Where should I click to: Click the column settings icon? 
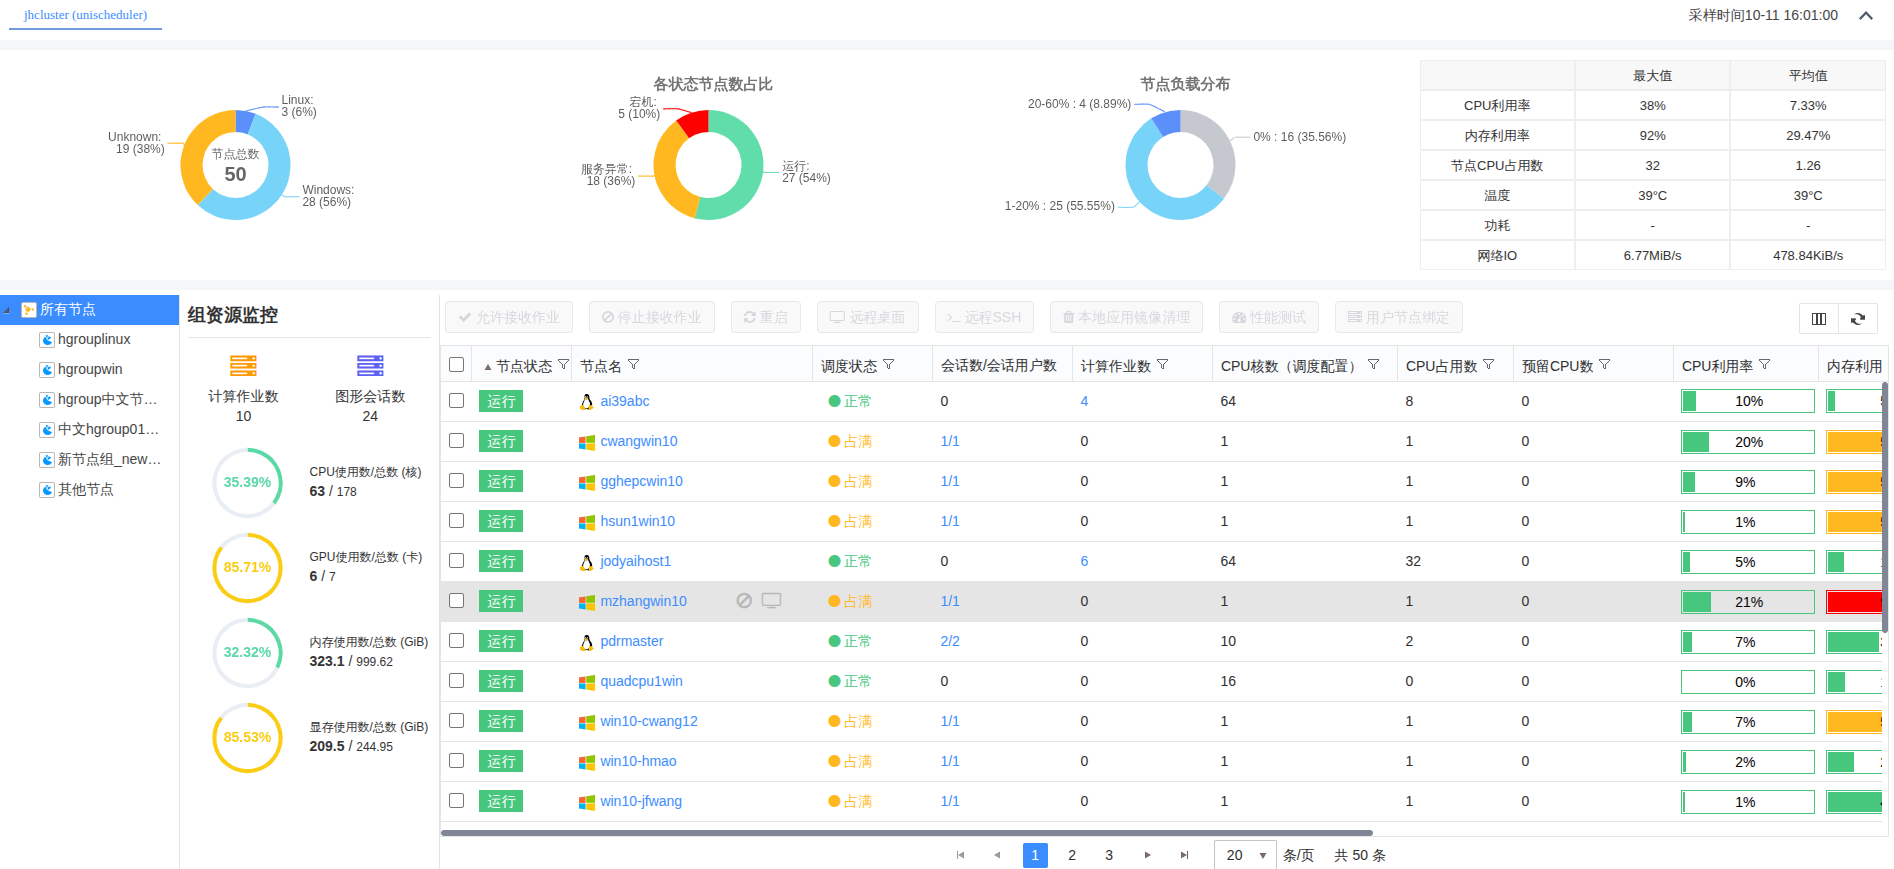tap(1818, 319)
